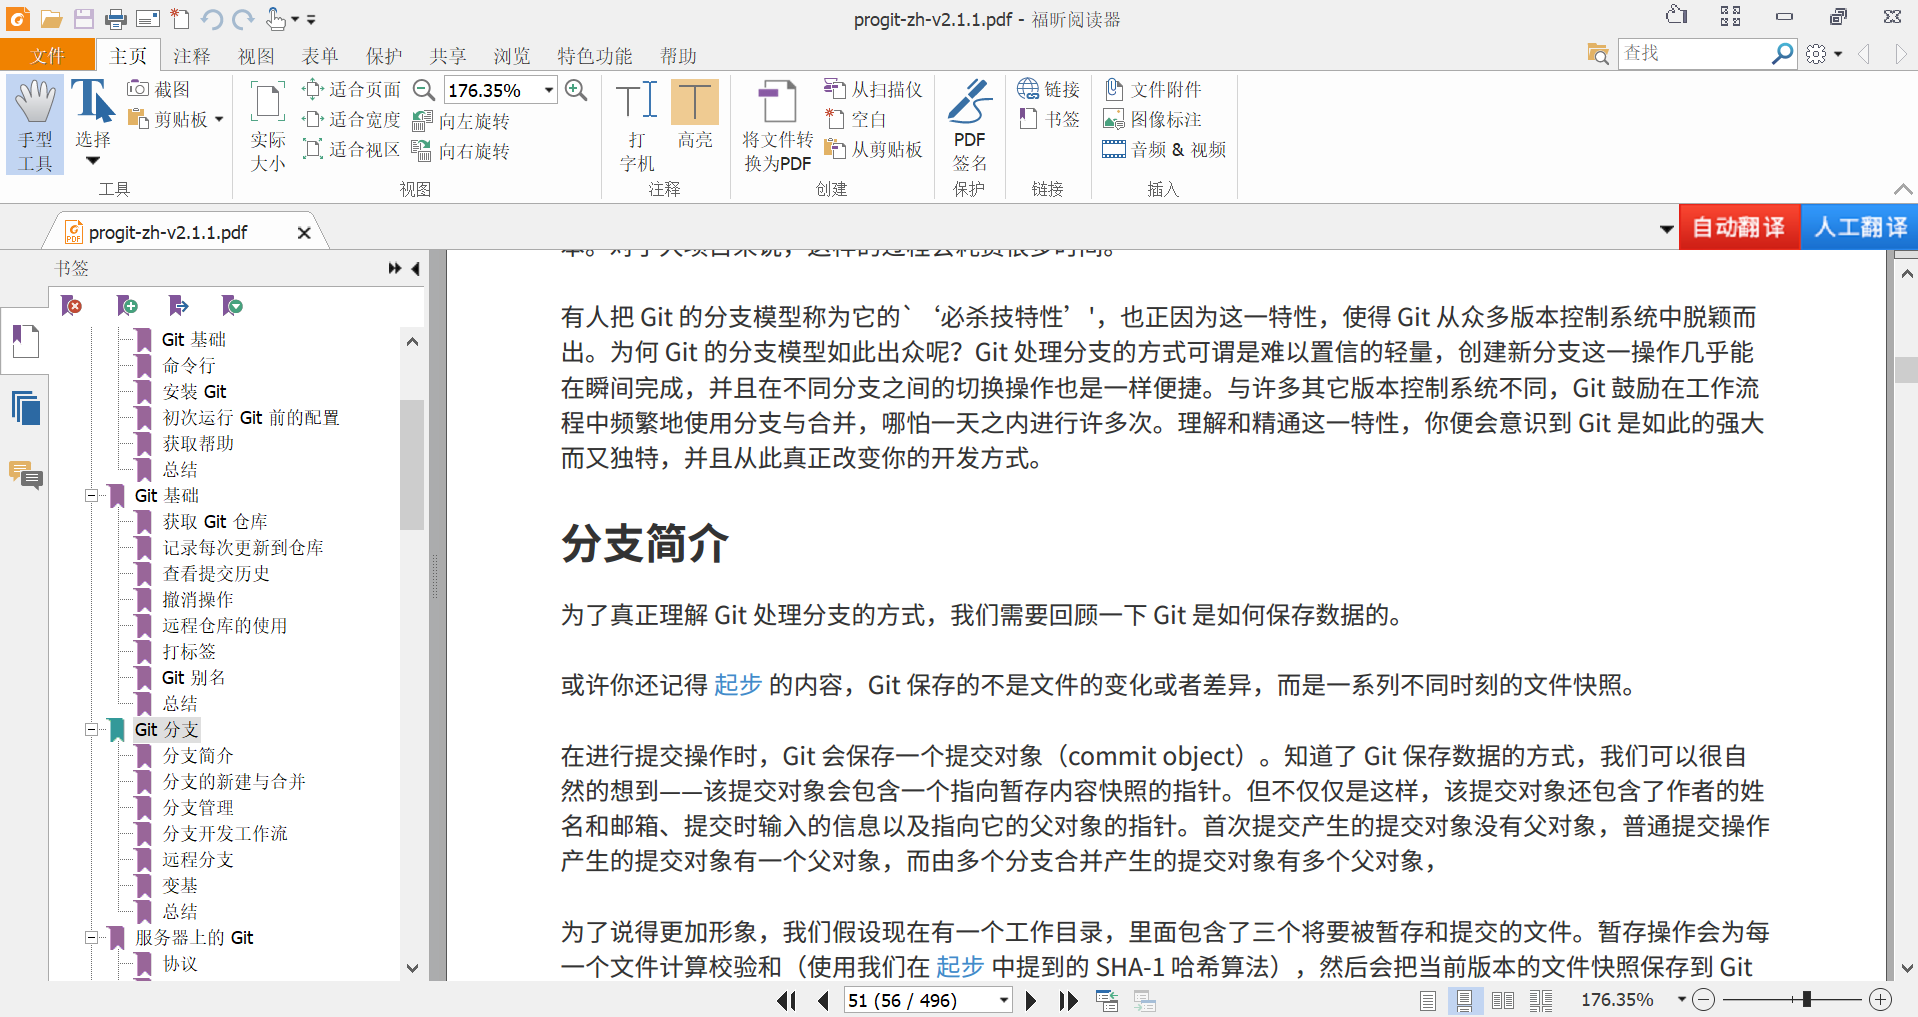
Task: Choose Fit Visible (适合视区)
Action: click(352, 149)
